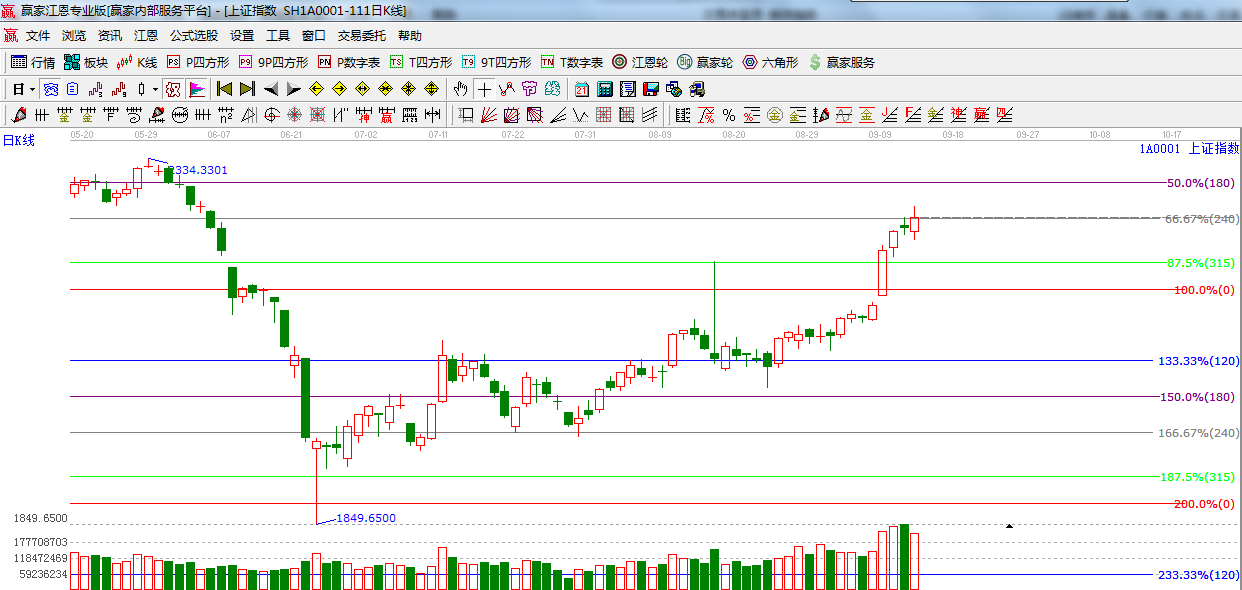
Task: Click the 赢家服务 service button
Action: 841,62
